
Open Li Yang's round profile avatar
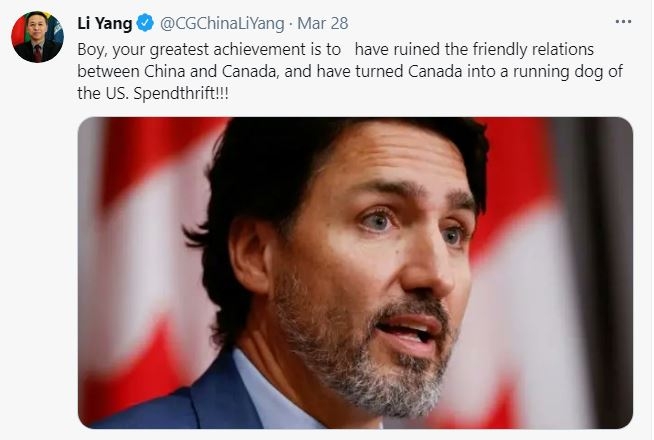(38, 37)
